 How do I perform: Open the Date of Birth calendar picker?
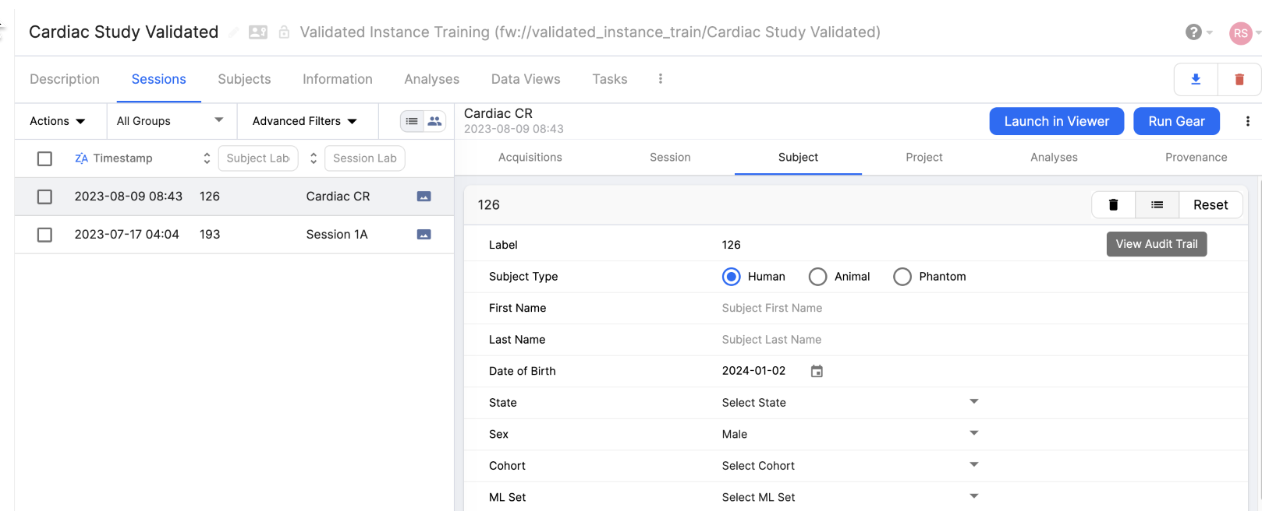tap(817, 371)
